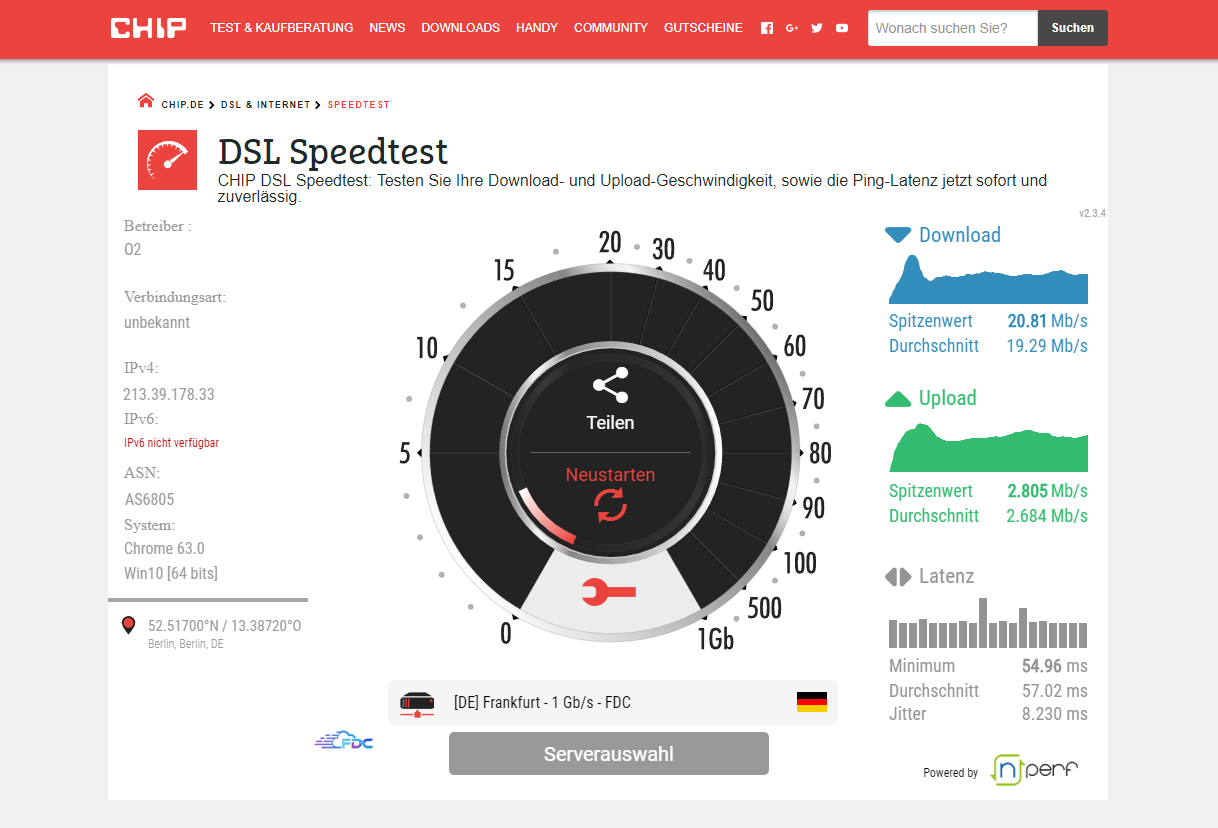Click the version label v2.3.4
Viewport: 1218px width, 828px height.
click(x=1092, y=214)
